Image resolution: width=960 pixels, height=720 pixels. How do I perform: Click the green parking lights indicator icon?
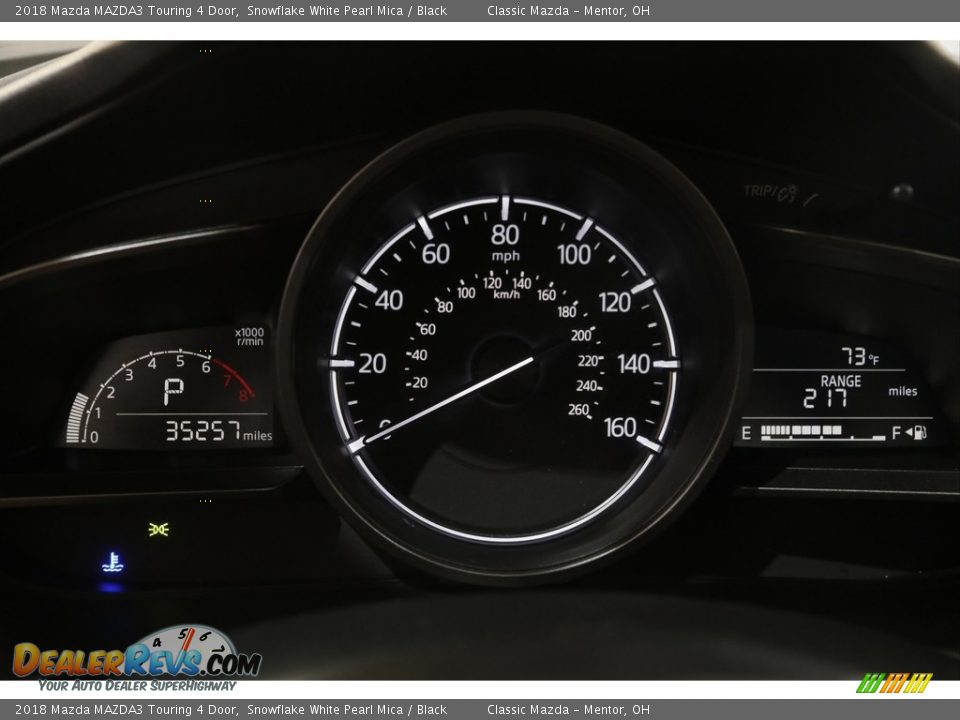[x=158, y=529]
